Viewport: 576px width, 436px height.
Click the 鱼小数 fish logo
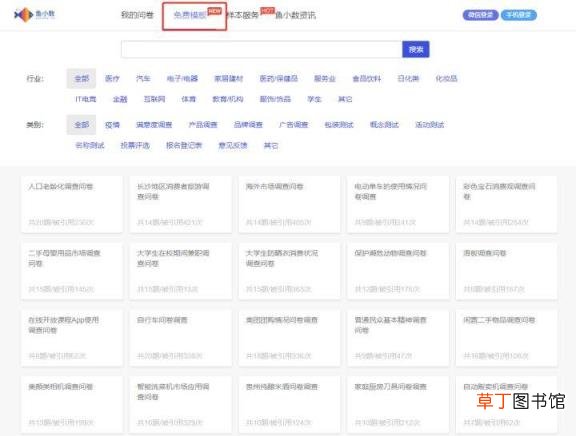34,15
